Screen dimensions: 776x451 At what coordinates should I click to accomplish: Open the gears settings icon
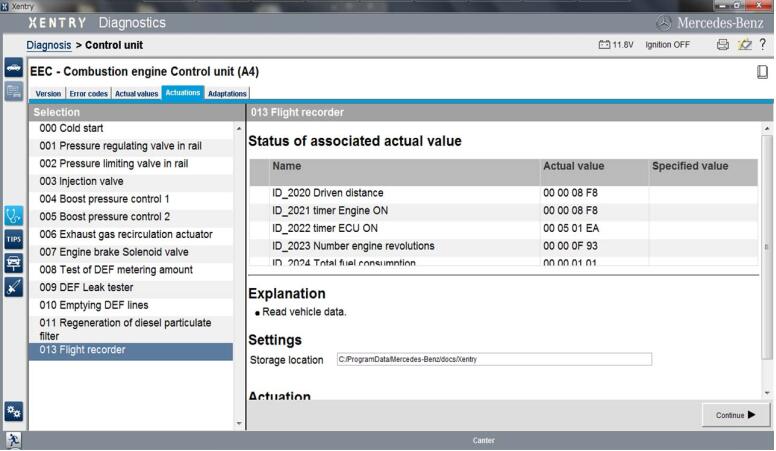pyautogui.click(x=13, y=411)
